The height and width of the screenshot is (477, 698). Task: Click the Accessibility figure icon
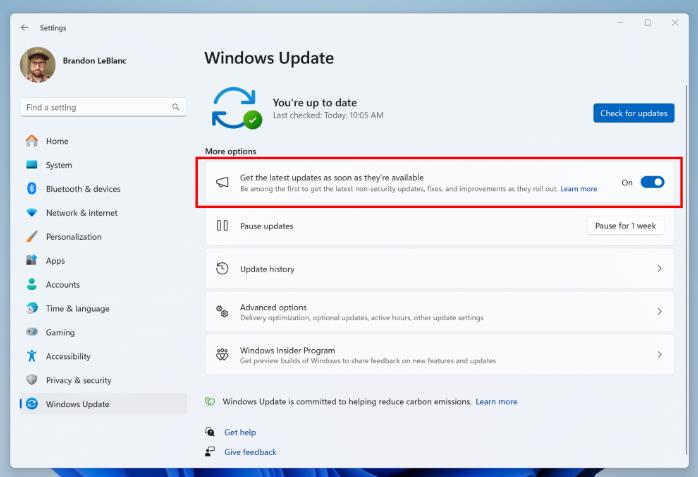(32, 357)
